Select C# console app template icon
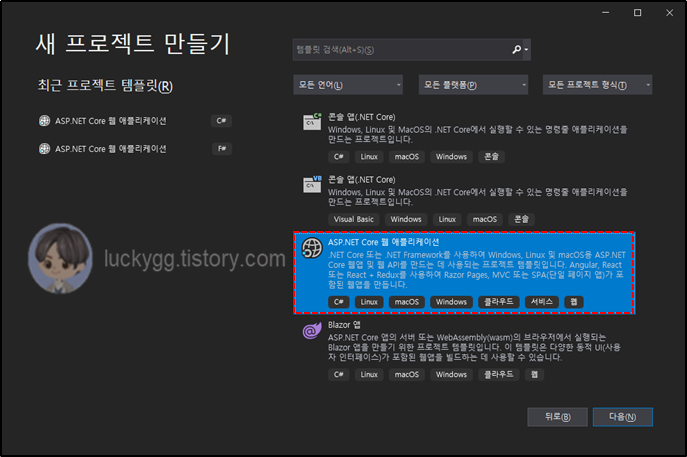The width and height of the screenshot is (687, 457). click(312, 121)
